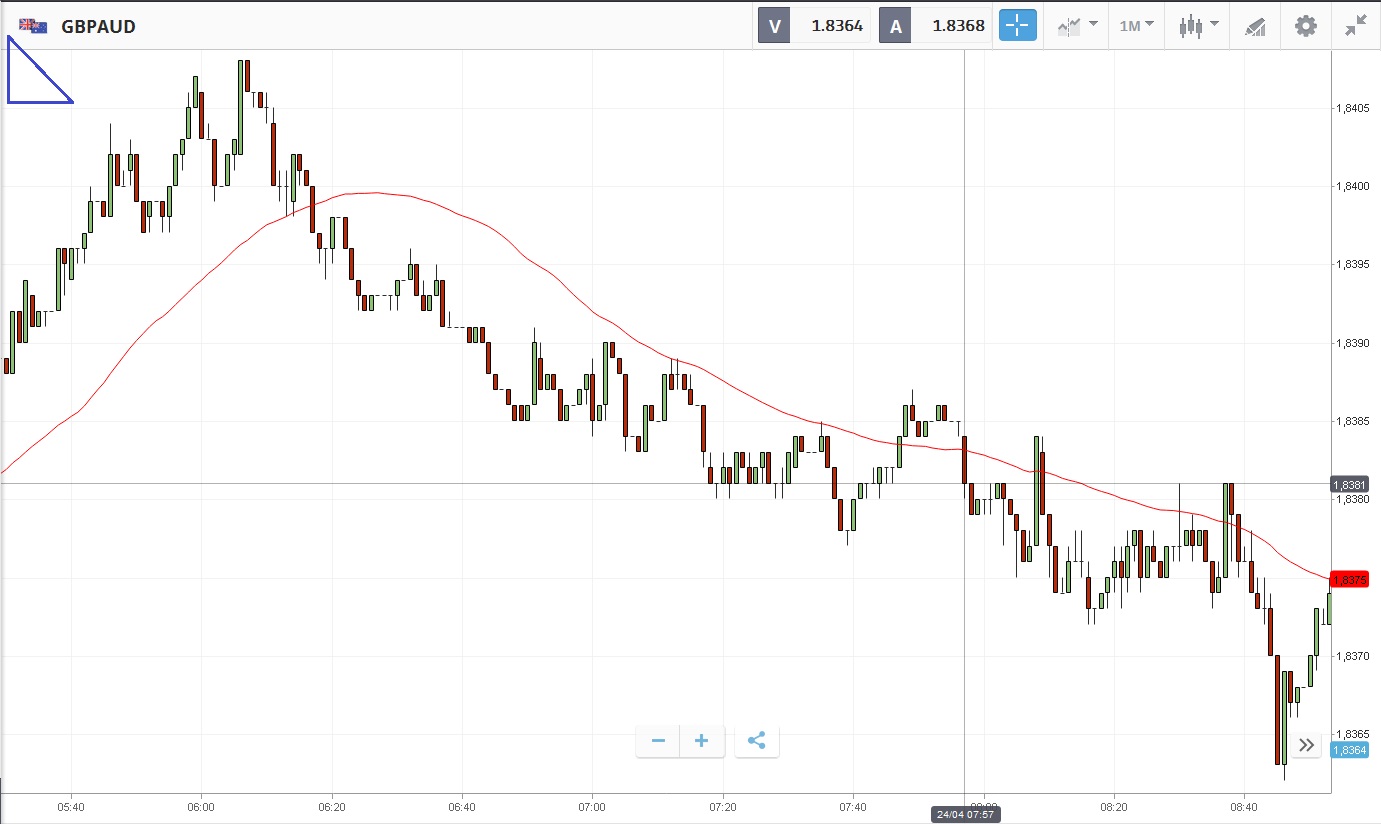1381x824 pixels.
Task: Share the chart
Action: (x=757, y=741)
